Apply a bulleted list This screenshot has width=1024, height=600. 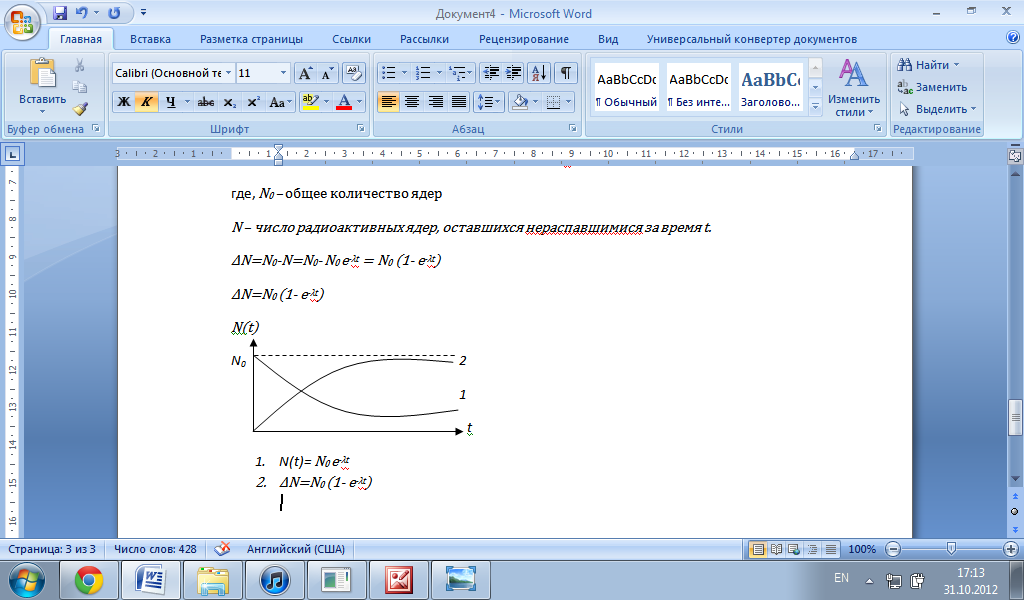(x=389, y=72)
